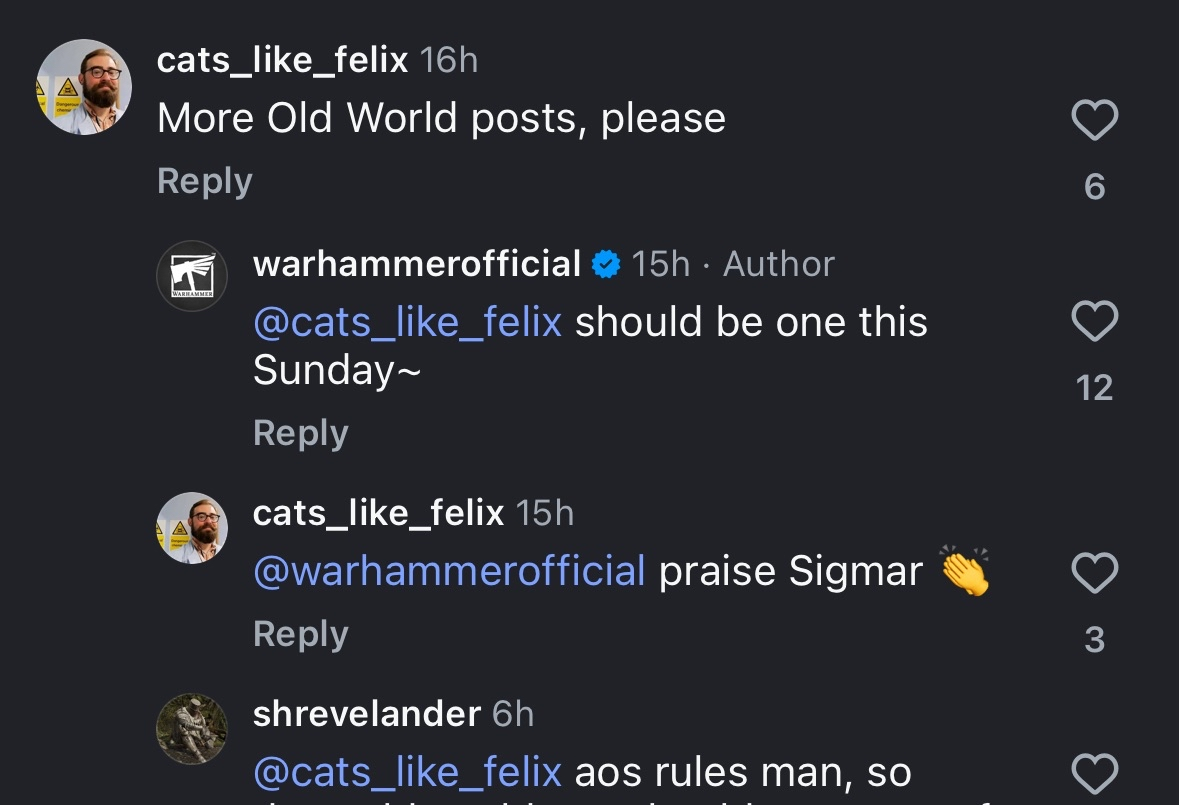Open cats_like_felix username on the top comment
Viewport: 1179px width, 805px height.
point(282,61)
